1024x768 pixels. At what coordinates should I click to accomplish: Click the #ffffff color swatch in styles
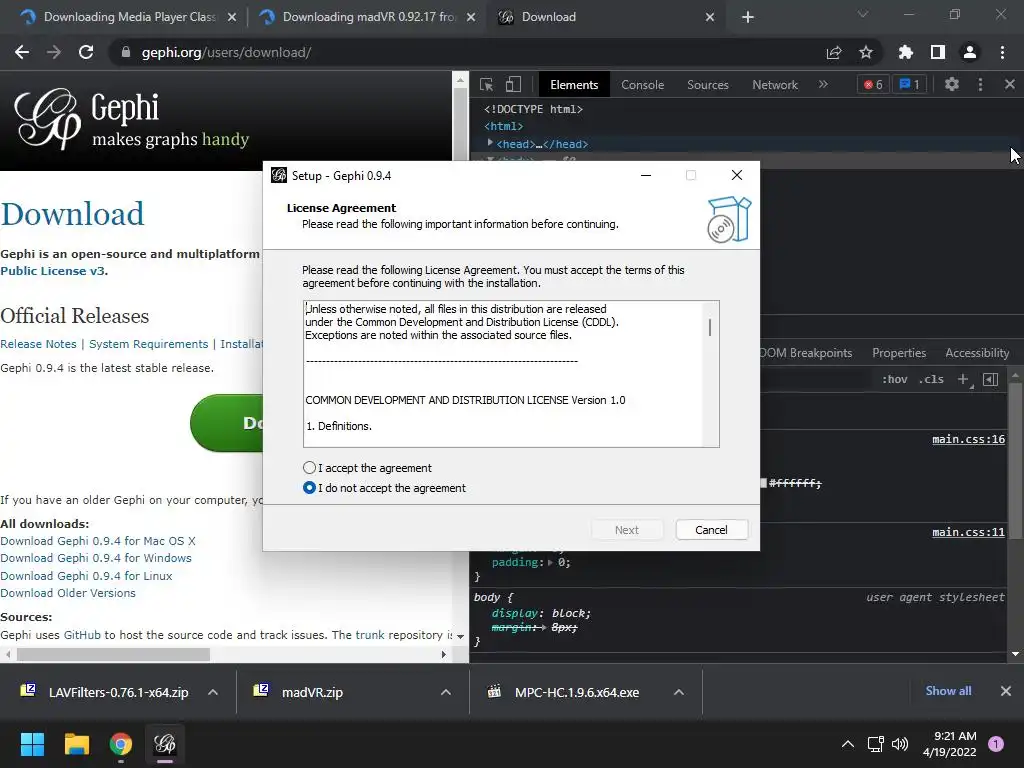(x=763, y=483)
